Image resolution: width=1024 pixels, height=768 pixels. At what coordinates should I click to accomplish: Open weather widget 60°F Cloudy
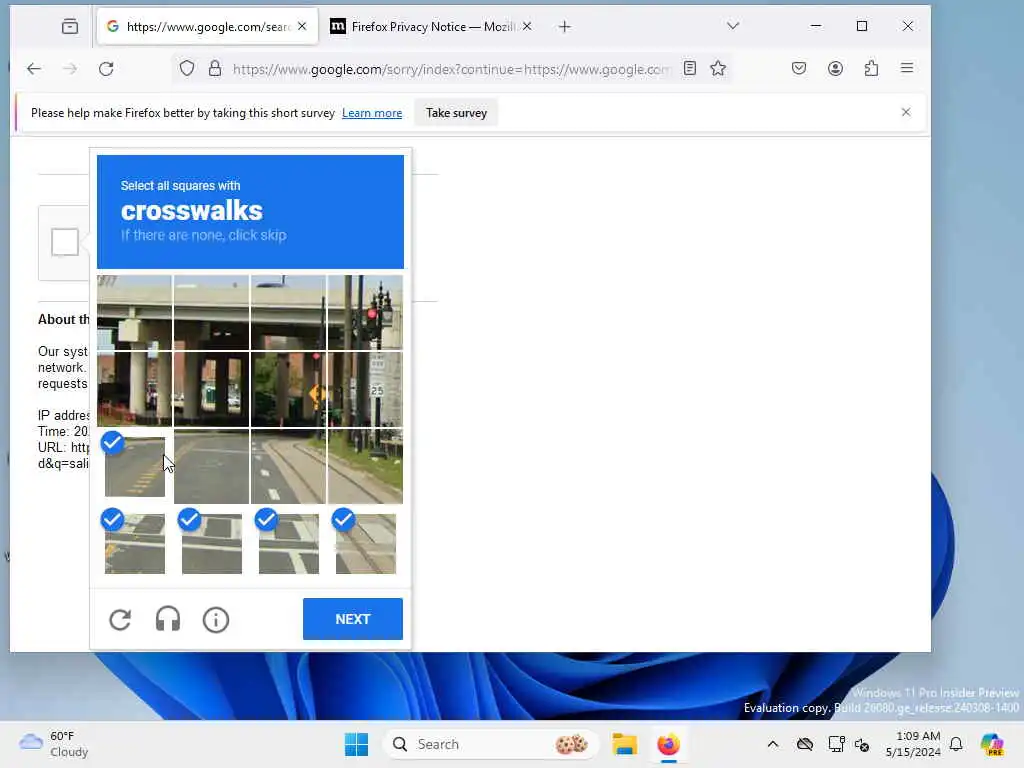coord(54,744)
